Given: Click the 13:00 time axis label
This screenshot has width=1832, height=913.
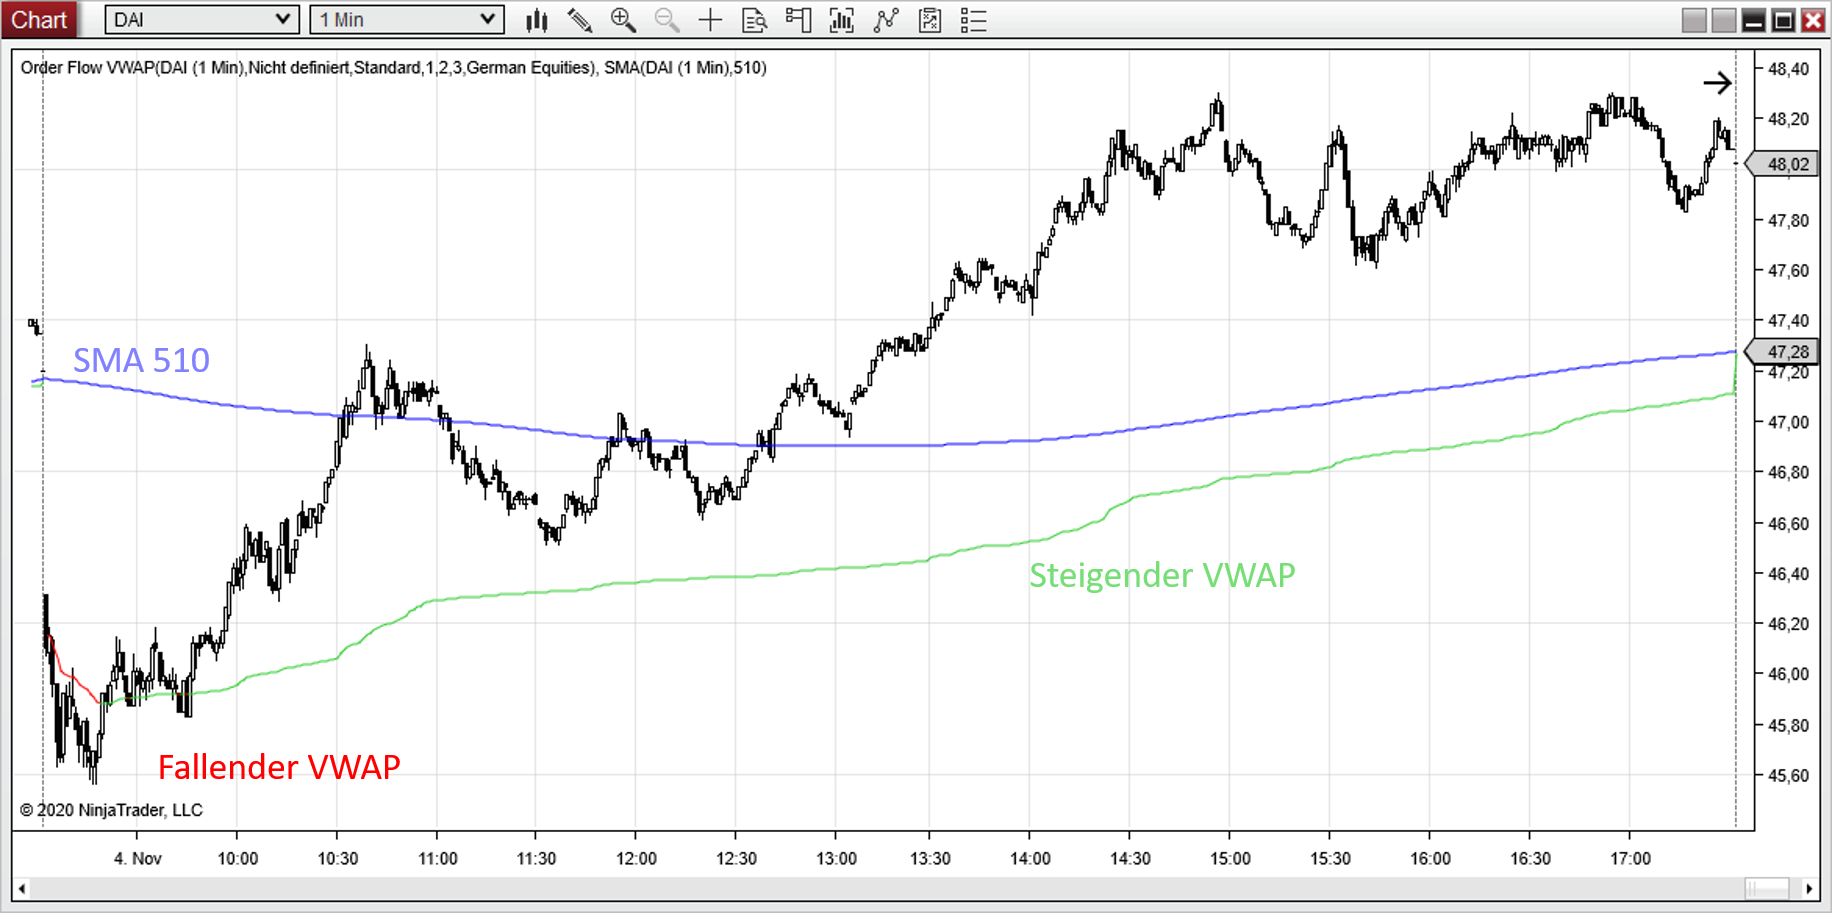Looking at the screenshot, I should [836, 859].
